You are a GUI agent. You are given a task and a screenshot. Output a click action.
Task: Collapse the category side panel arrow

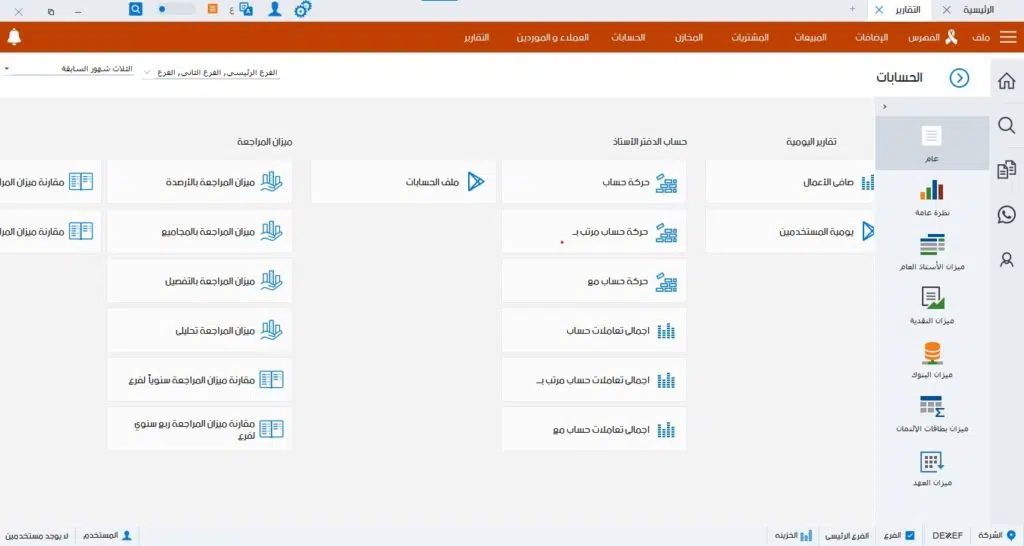pyautogui.click(x=884, y=106)
